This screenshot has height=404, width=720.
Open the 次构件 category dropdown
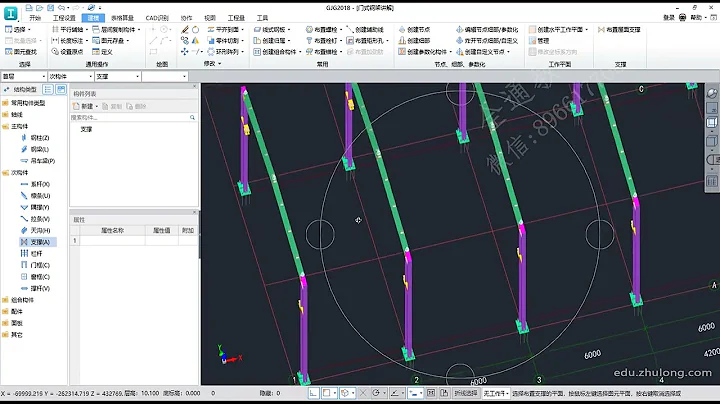tap(71, 76)
